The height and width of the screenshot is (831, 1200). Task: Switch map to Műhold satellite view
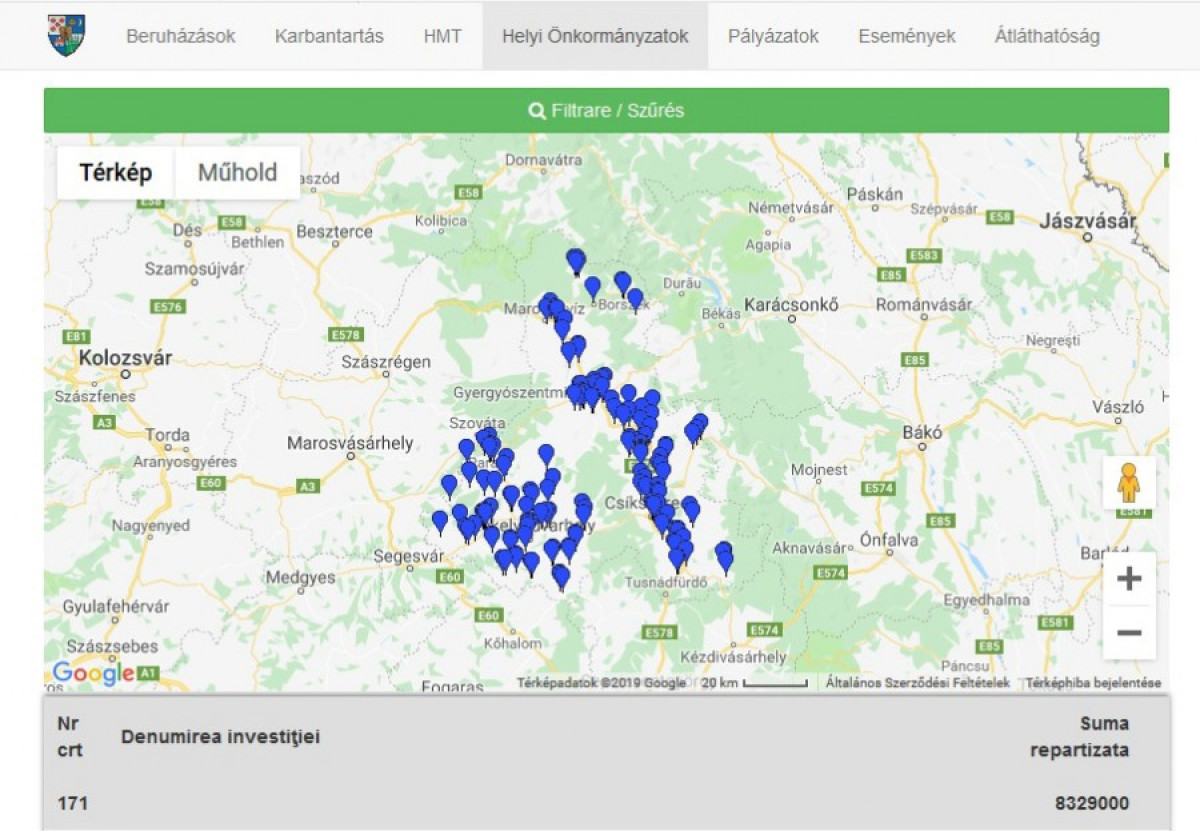pos(237,172)
